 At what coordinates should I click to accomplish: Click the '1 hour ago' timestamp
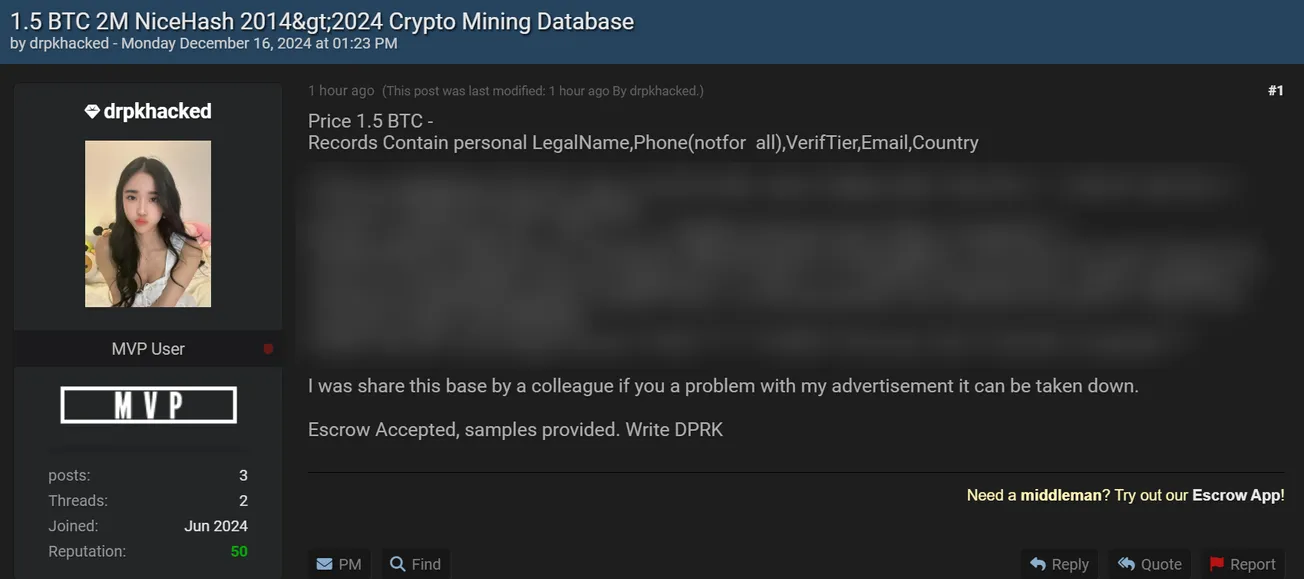pyautogui.click(x=341, y=90)
